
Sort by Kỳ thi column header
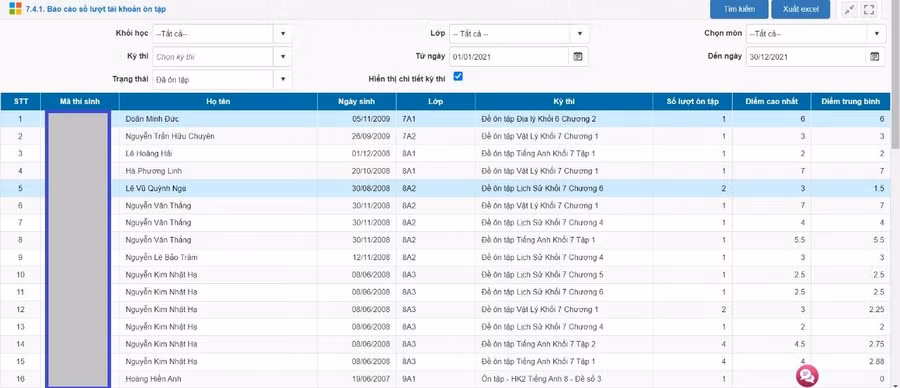point(564,101)
